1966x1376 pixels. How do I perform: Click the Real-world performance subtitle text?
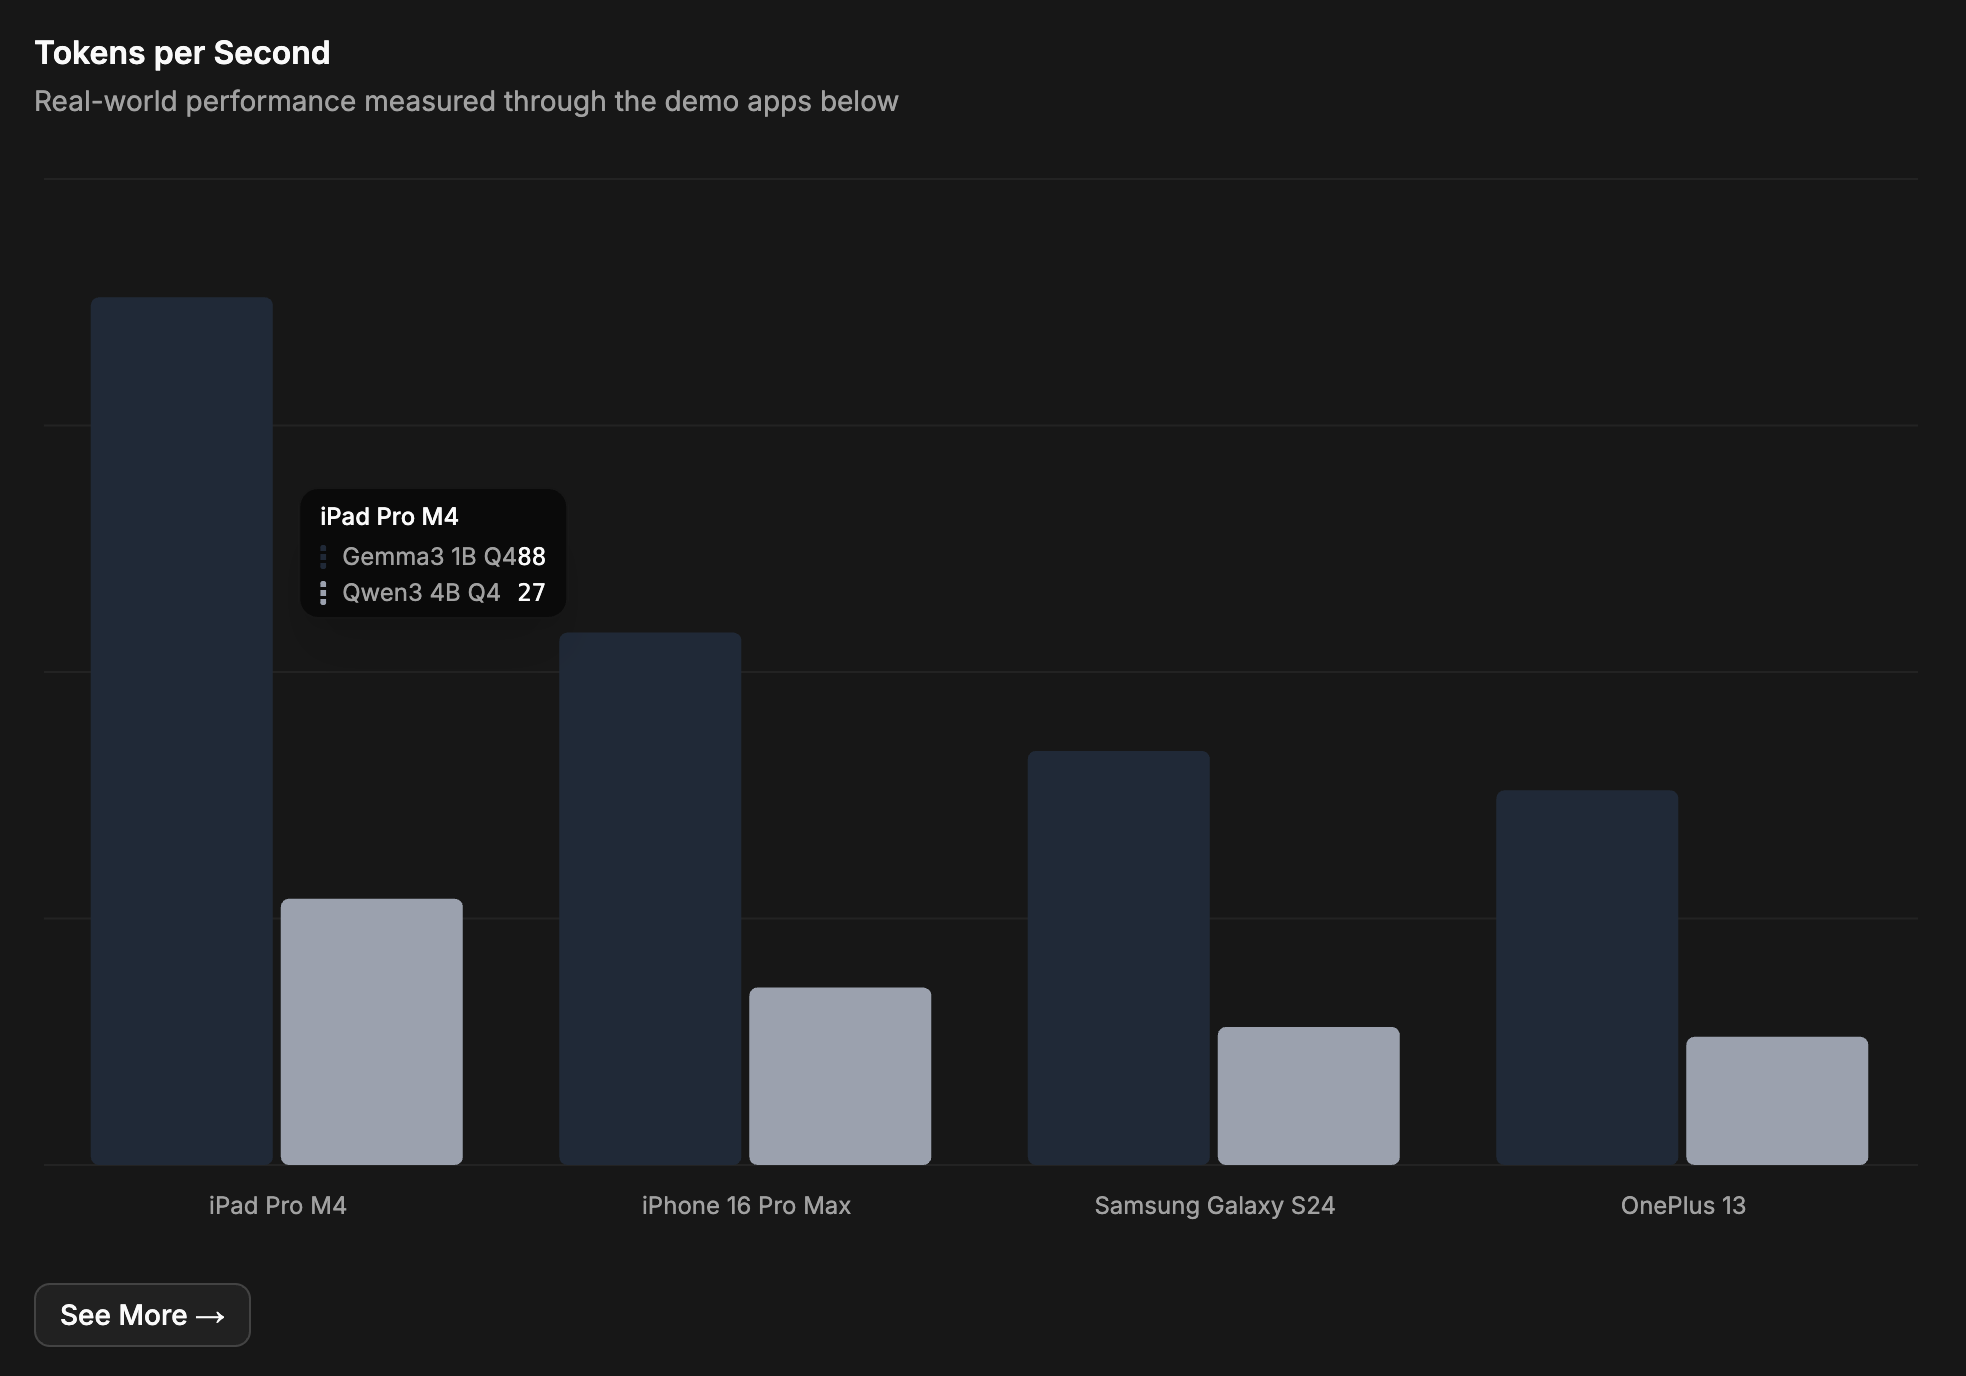[466, 102]
